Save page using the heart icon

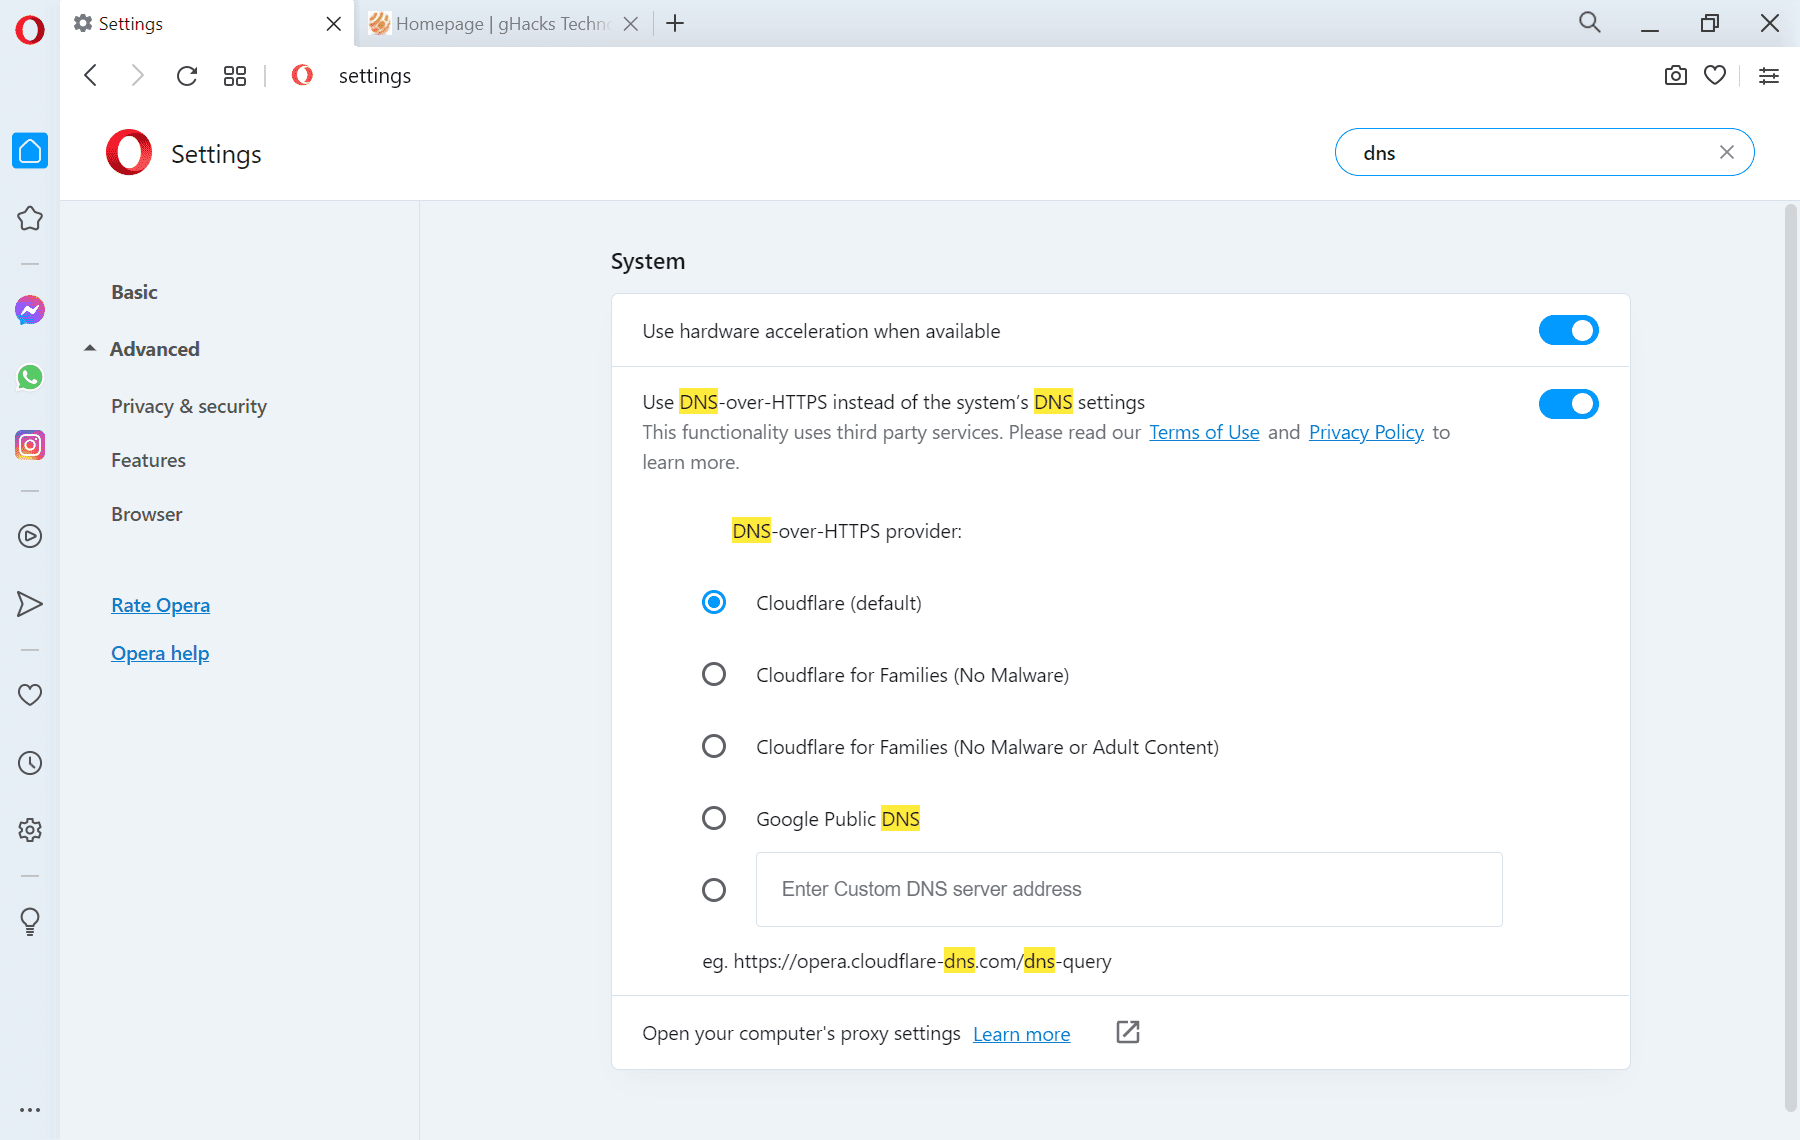point(1715,75)
